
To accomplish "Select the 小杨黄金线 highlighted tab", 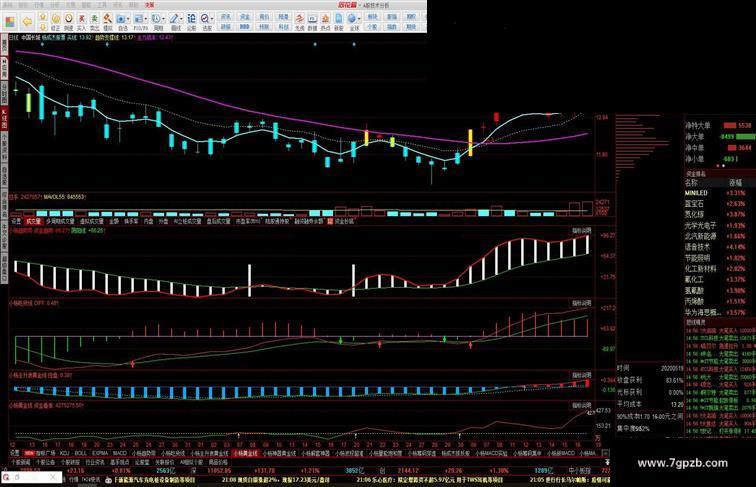I will (245, 453).
